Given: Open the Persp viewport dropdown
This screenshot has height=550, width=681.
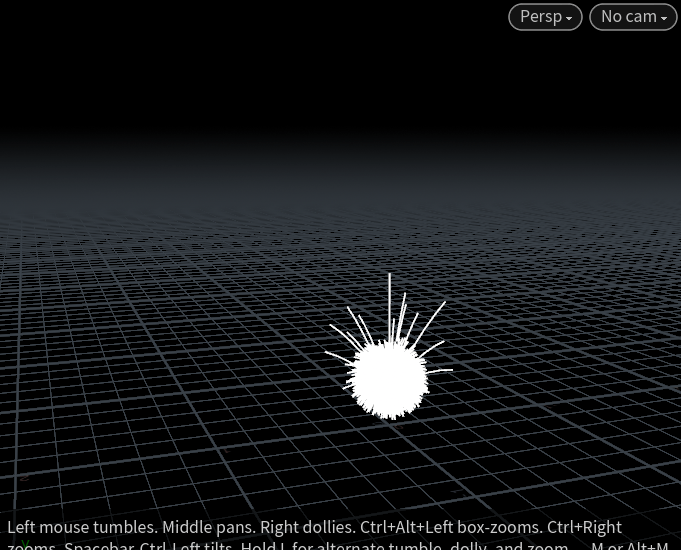Looking at the screenshot, I should pyautogui.click(x=545, y=17).
